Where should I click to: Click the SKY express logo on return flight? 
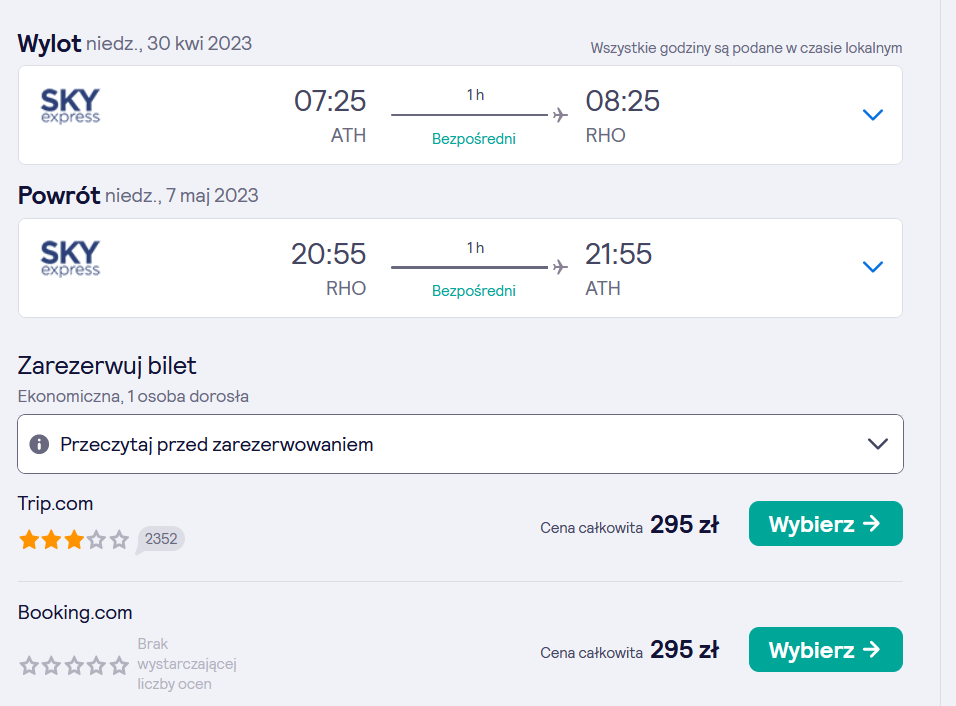(70, 259)
